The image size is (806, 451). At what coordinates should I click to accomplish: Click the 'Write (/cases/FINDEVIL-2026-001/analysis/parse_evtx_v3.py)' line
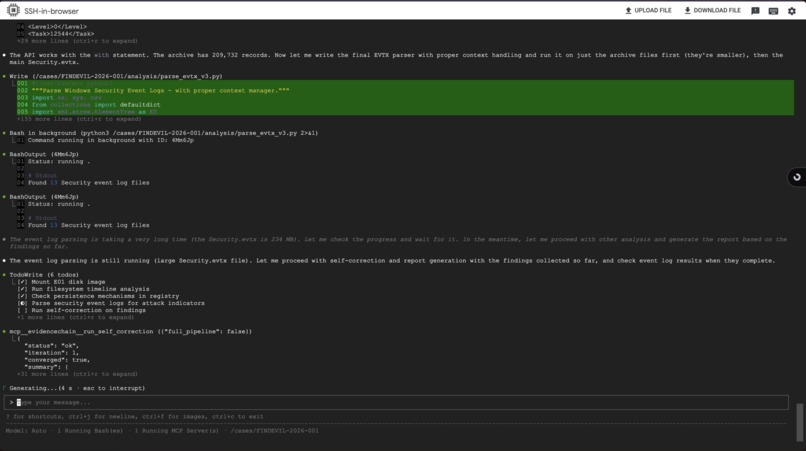click(x=116, y=76)
